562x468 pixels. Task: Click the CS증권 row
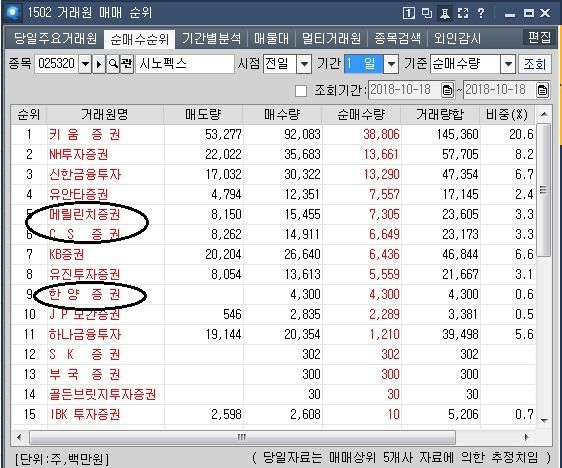pos(273,235)
